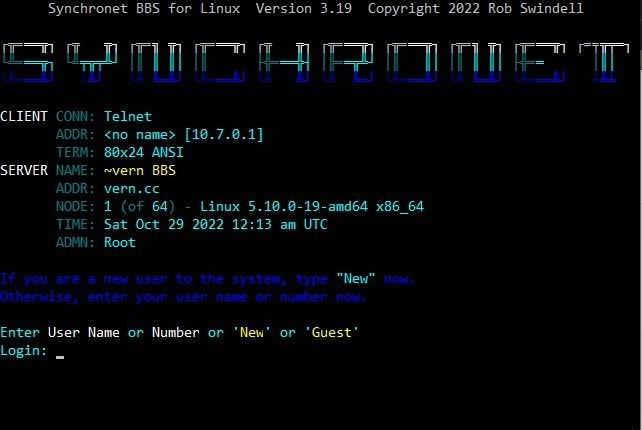Viewport: 642px width, 430px height.
Task: Click the TIME: field label
Action: (x=75, y=225)
